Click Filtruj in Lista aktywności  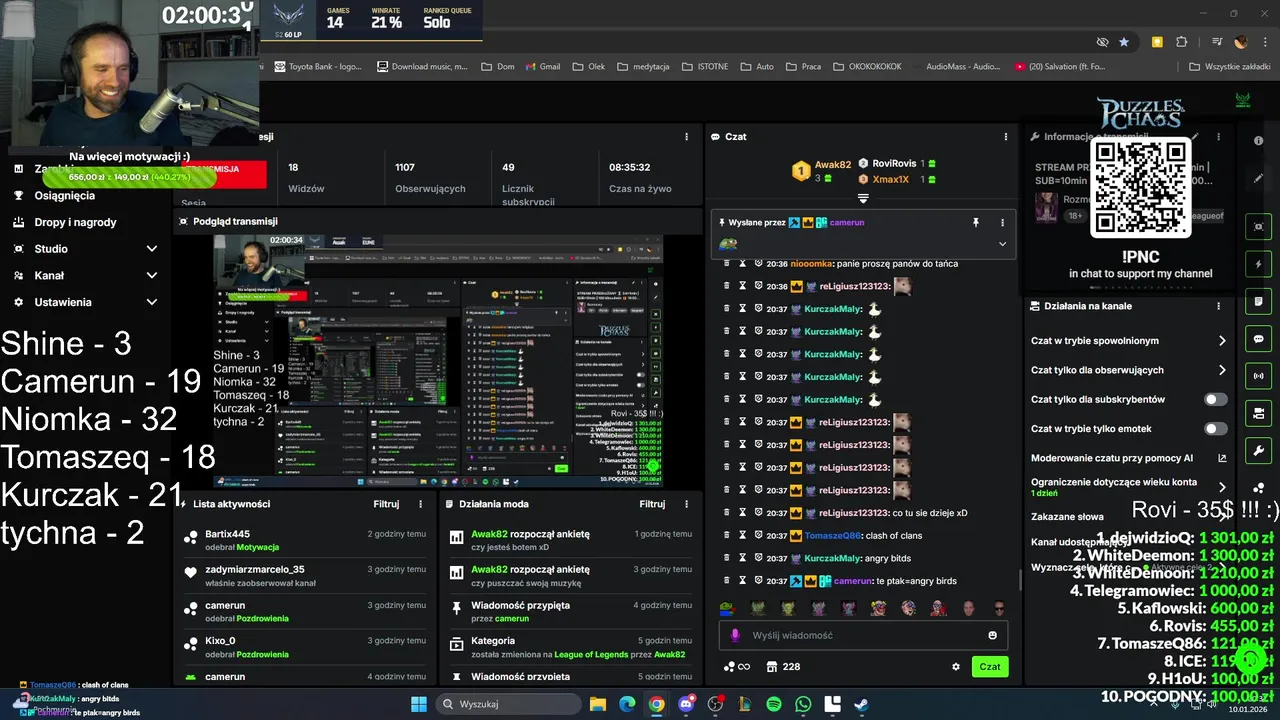[386, 504]
